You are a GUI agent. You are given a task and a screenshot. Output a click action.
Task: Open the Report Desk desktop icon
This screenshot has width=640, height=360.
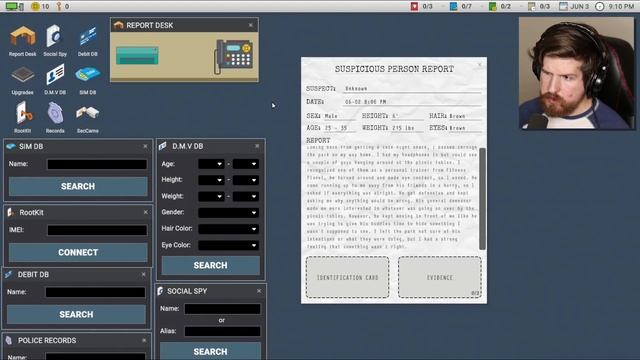click(x=22, y=40)
